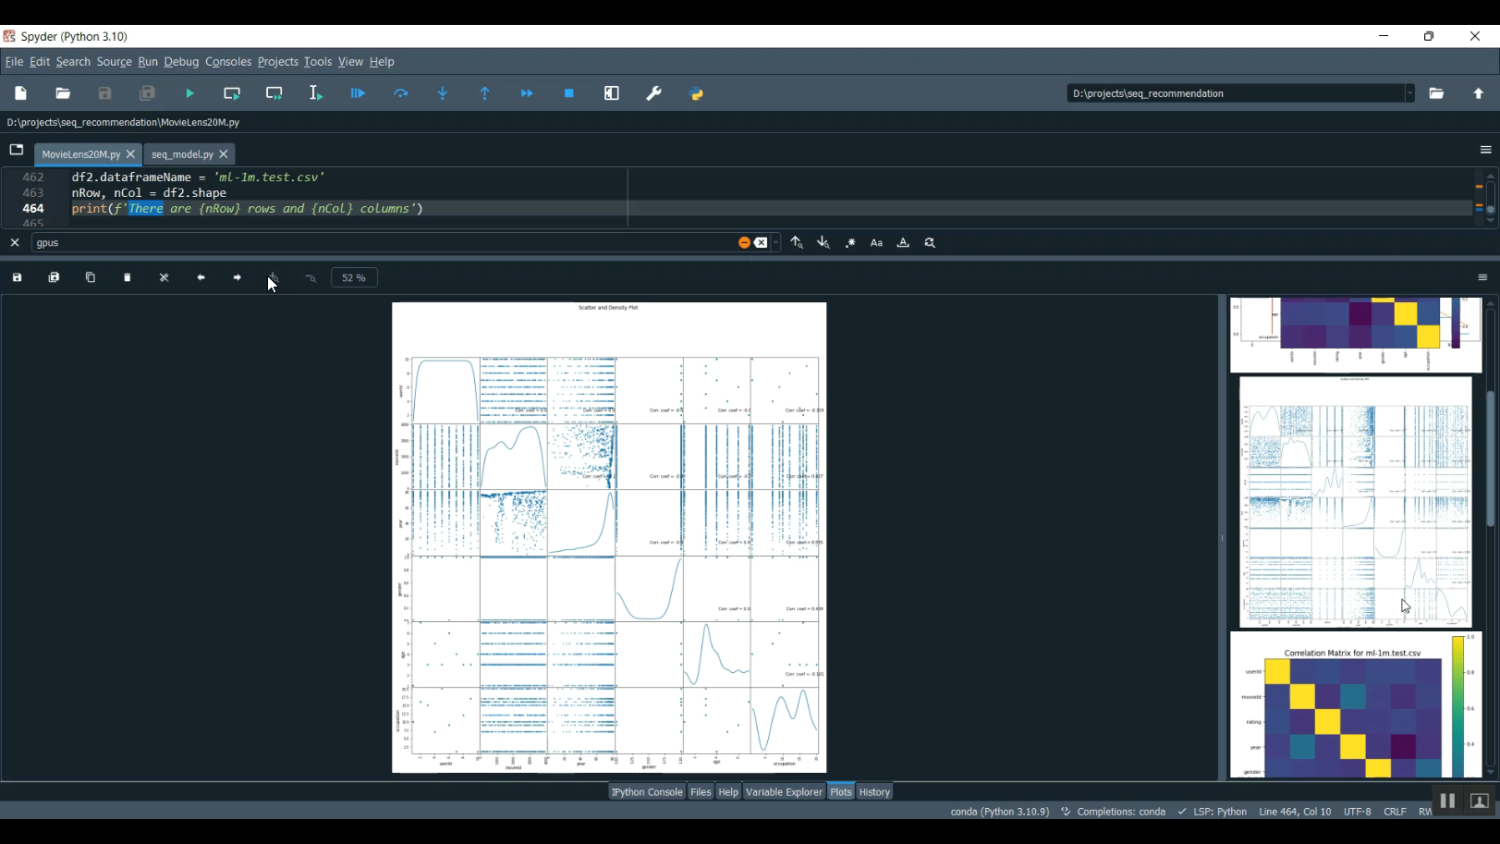Screen dimensions: 1500x844
Task: Save the current plot with the floppy icon
Action: [17, 278]
